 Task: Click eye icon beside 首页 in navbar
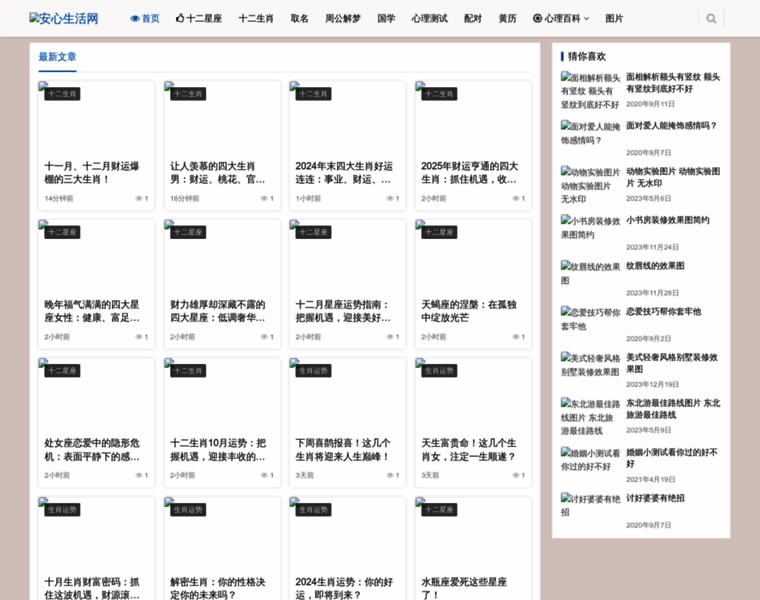pyautogui.click(x=135, y=18)
